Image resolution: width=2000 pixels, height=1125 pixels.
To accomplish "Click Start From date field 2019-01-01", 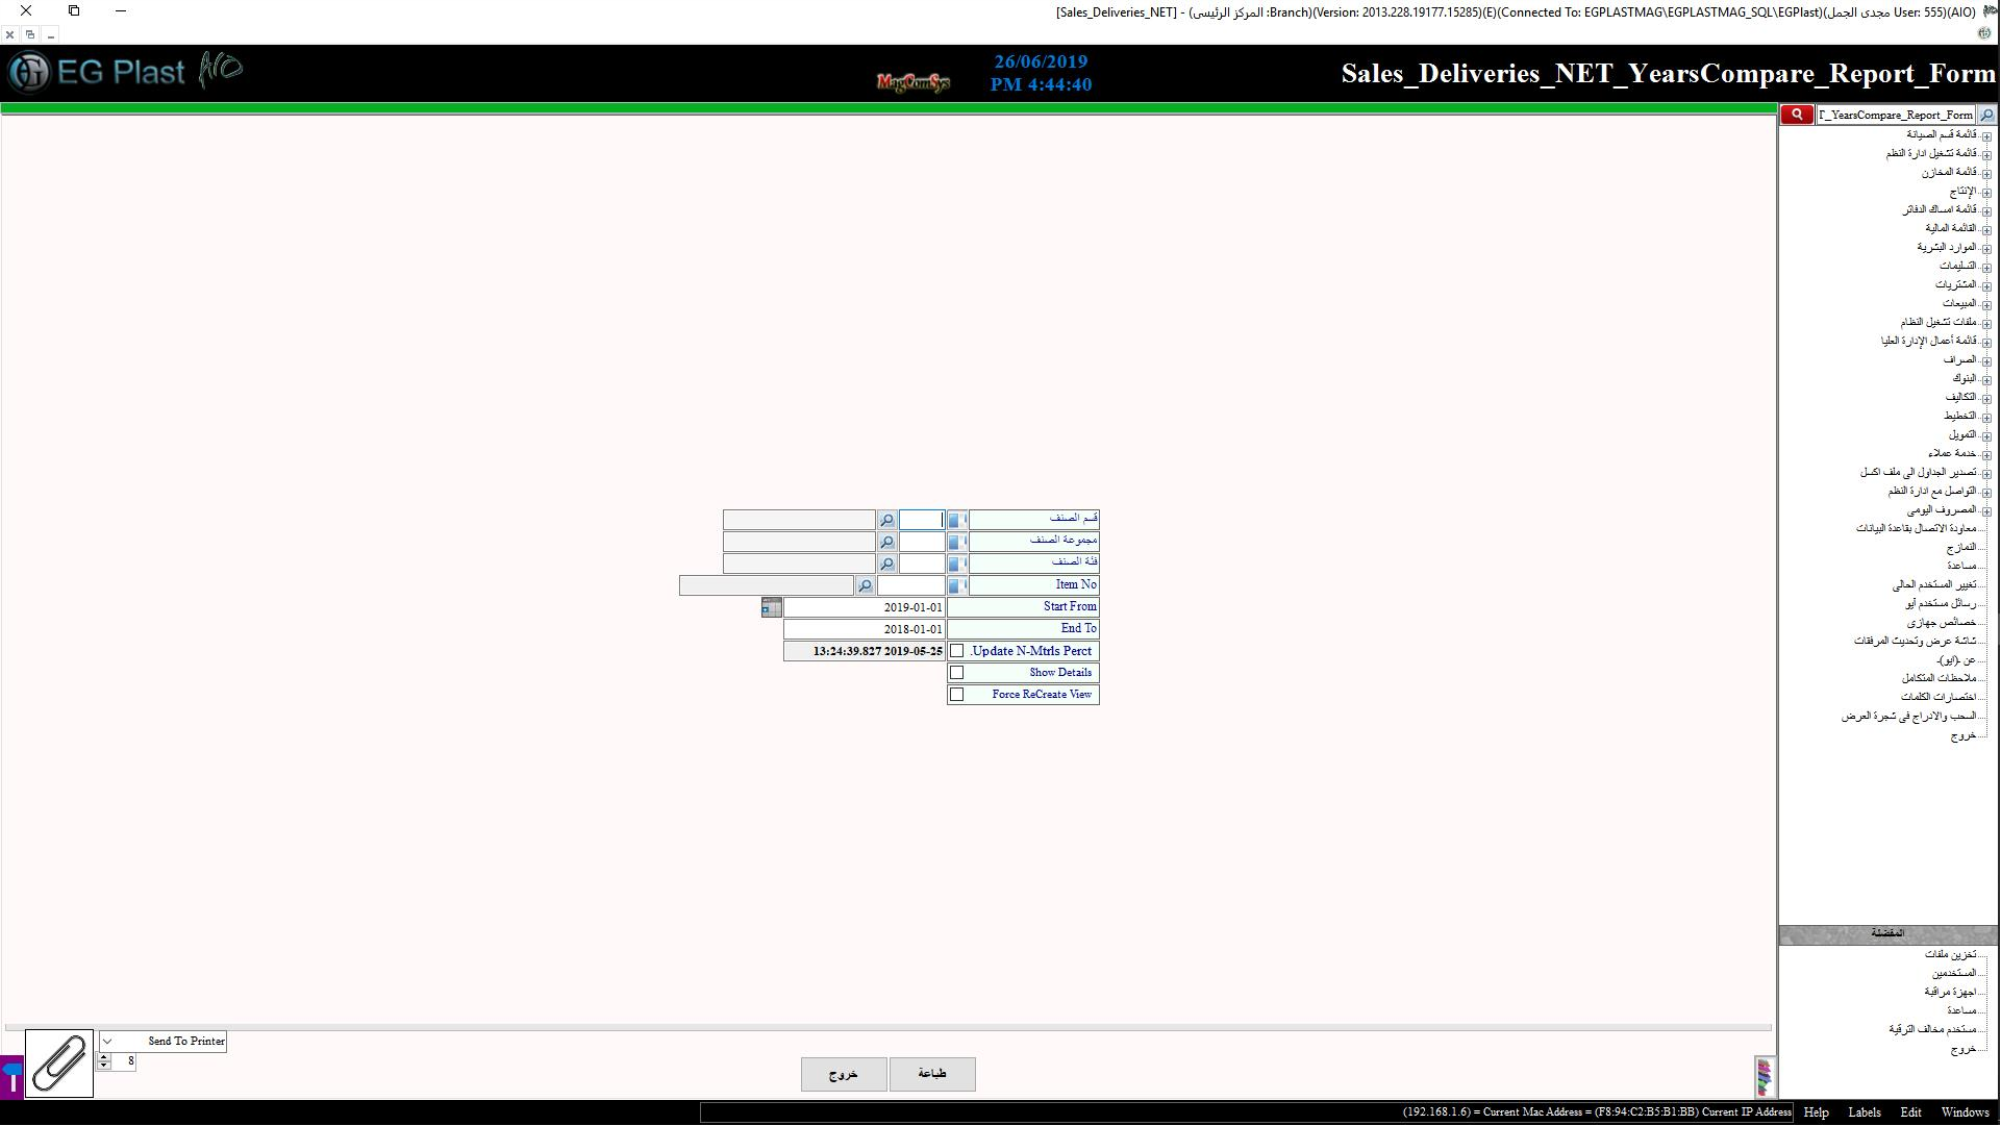I will (864, 608).
